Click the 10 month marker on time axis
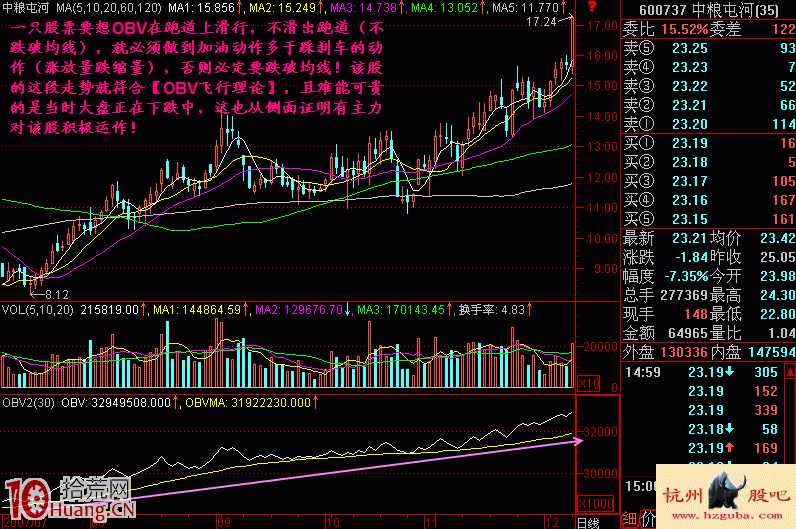The height and width of the screenshot is (529, 796). (333, 522)
